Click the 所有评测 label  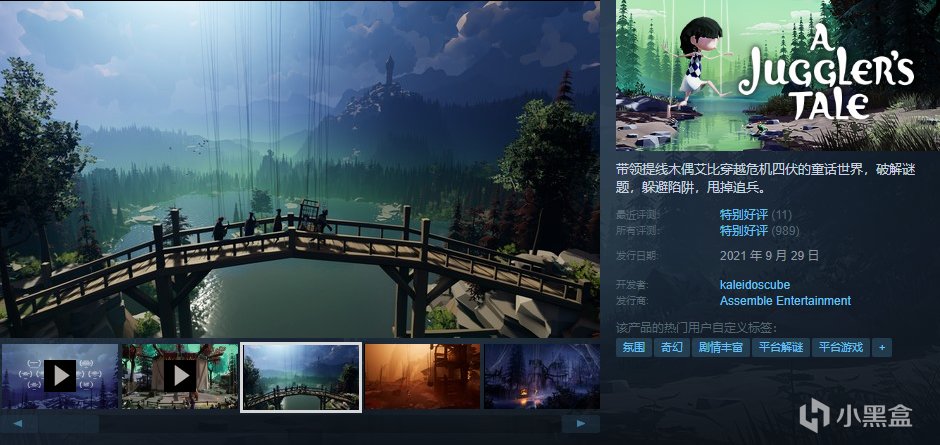[x=638, y=231]
